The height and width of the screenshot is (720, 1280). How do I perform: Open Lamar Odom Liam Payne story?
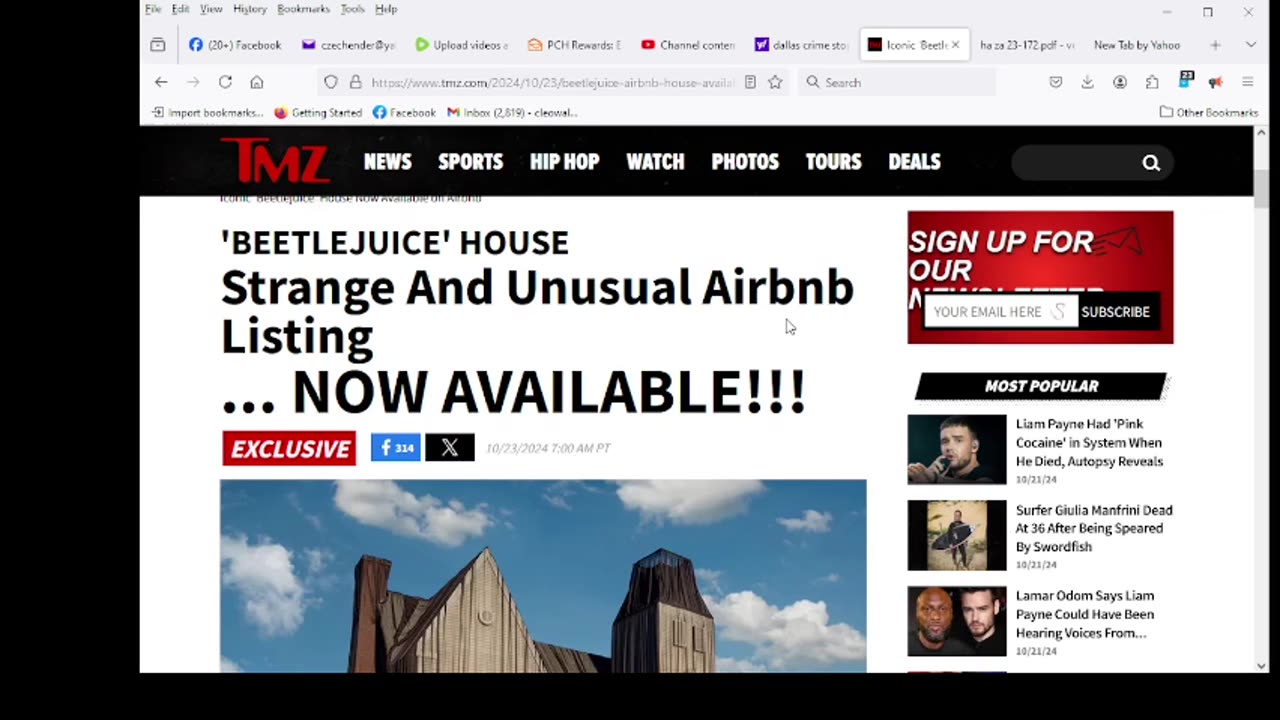1085,614
